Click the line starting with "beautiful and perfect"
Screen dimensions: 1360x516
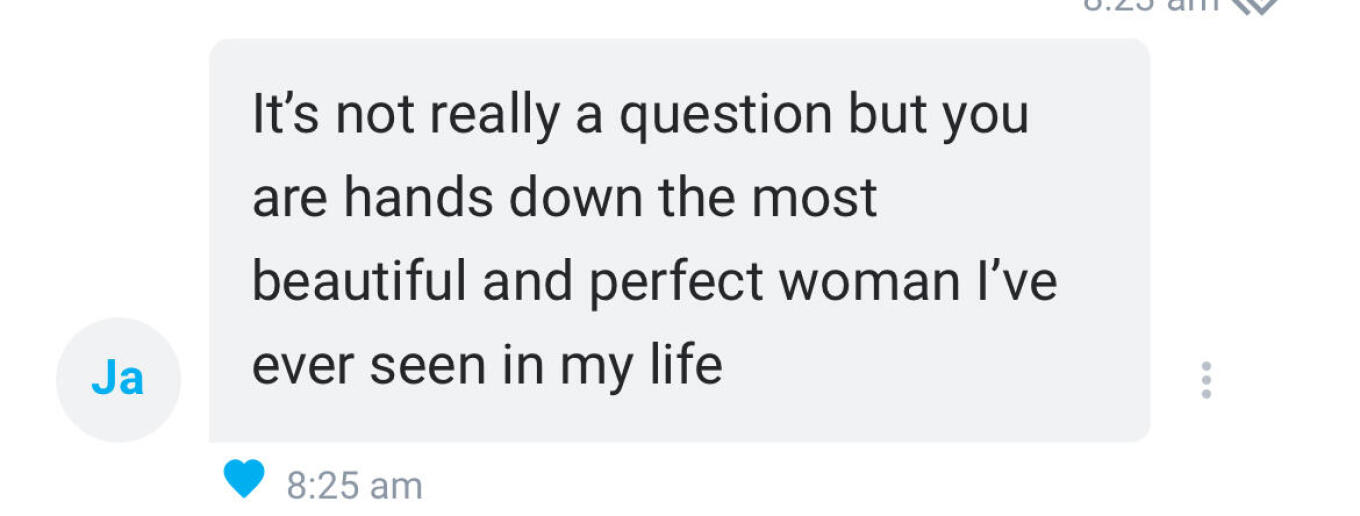(x=654, y=281)
